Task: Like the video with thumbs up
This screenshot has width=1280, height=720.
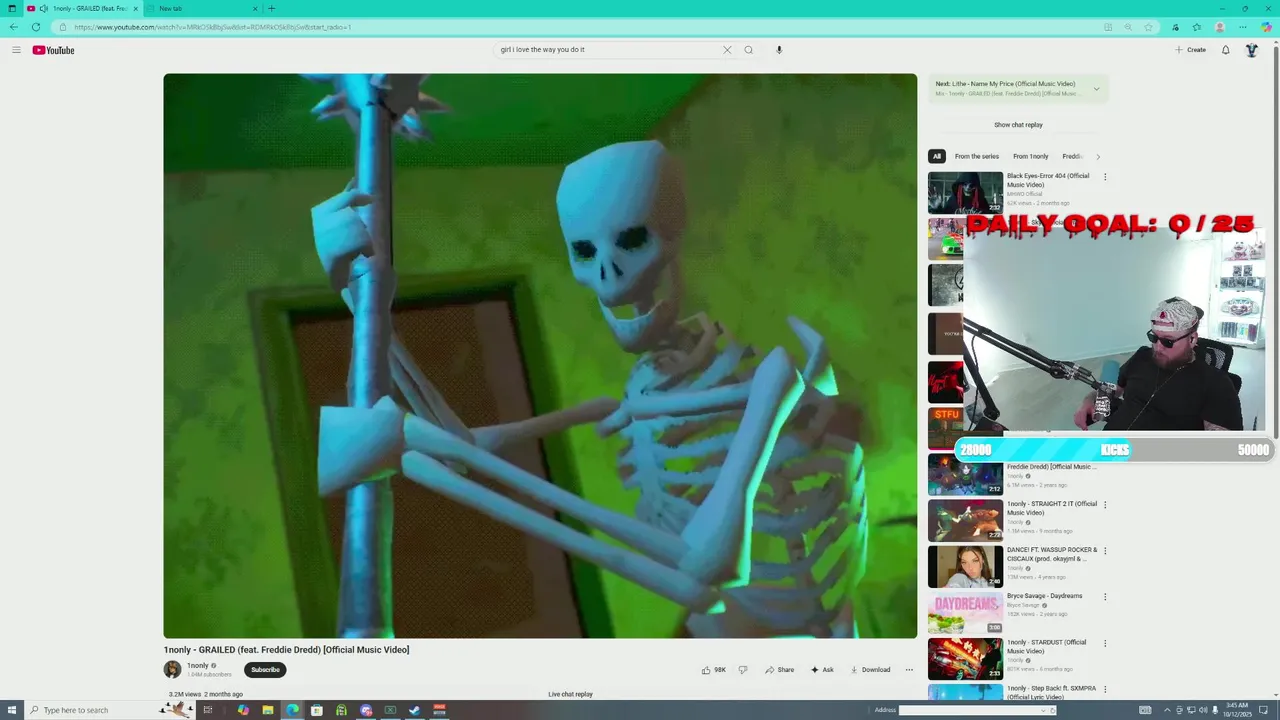Action: (x=714, y=670)
